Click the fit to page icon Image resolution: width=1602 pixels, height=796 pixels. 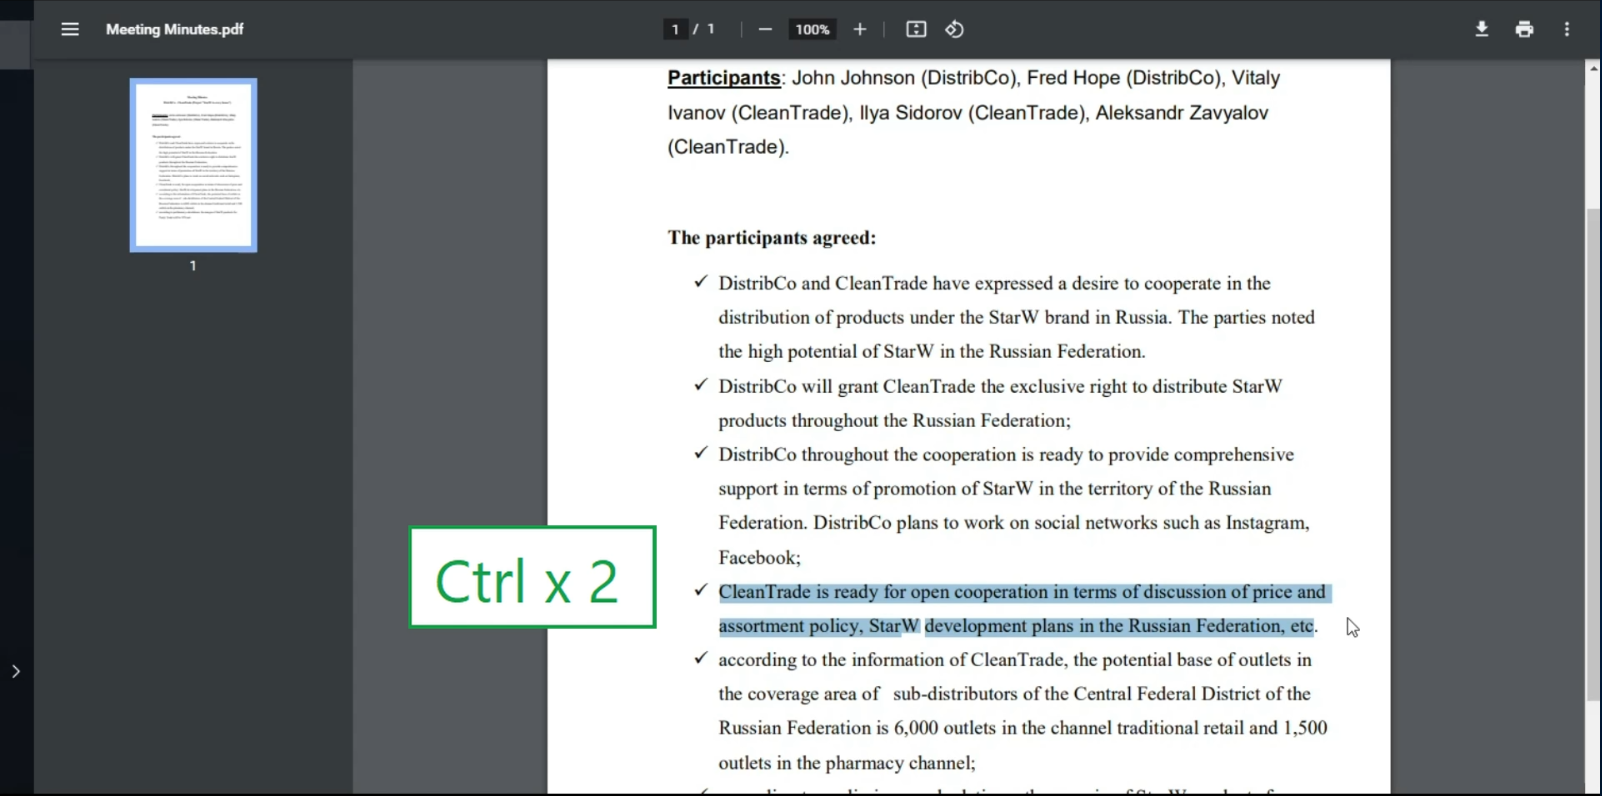click(x=916, y=29)
